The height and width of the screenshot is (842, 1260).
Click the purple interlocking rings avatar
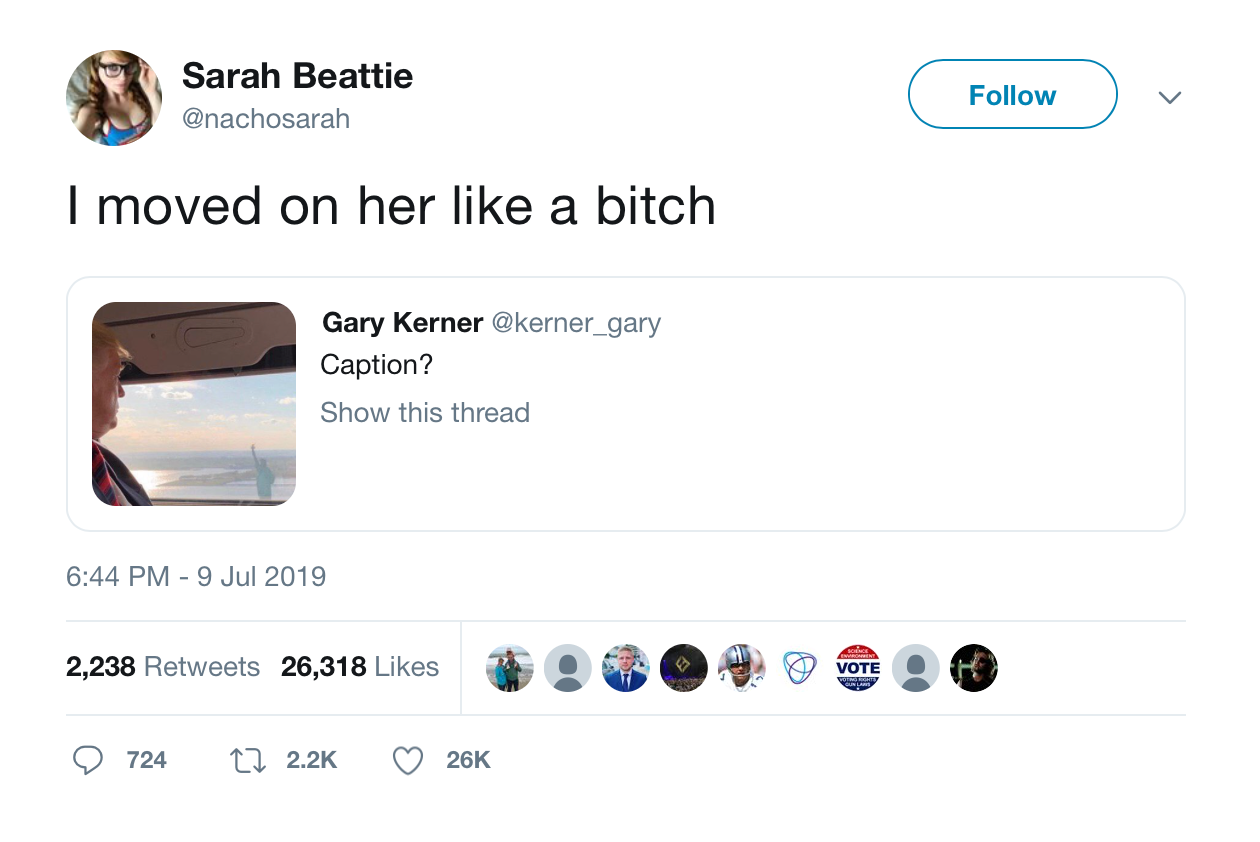click(x=800, y=668)
